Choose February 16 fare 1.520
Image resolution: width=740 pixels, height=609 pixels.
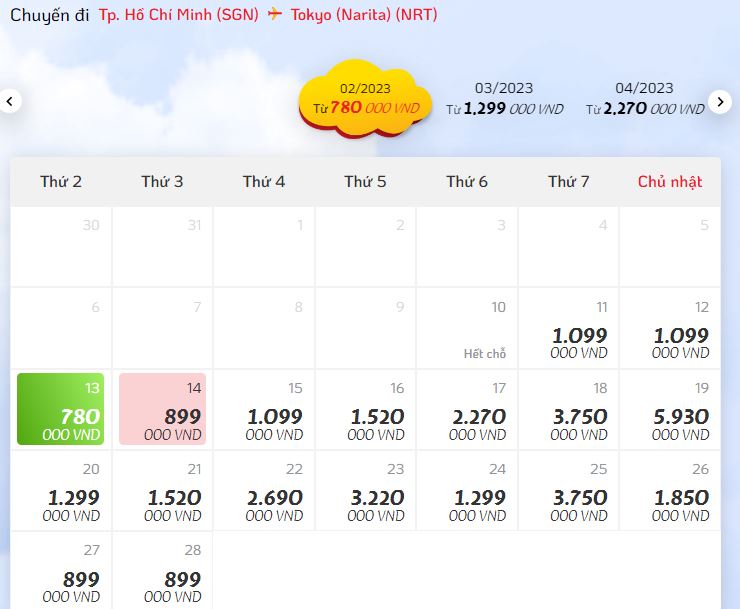[x=366, y=409]
